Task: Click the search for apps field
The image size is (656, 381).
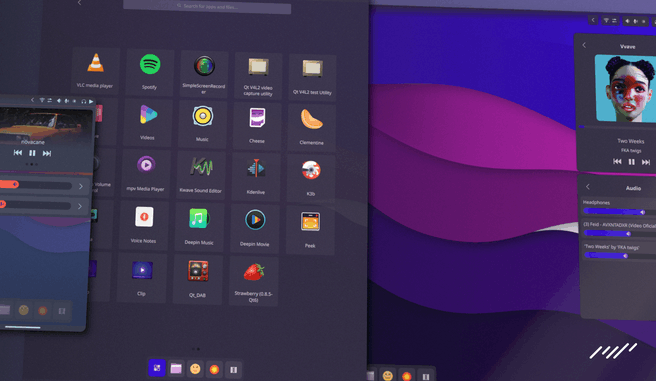Action: point(207,6)
